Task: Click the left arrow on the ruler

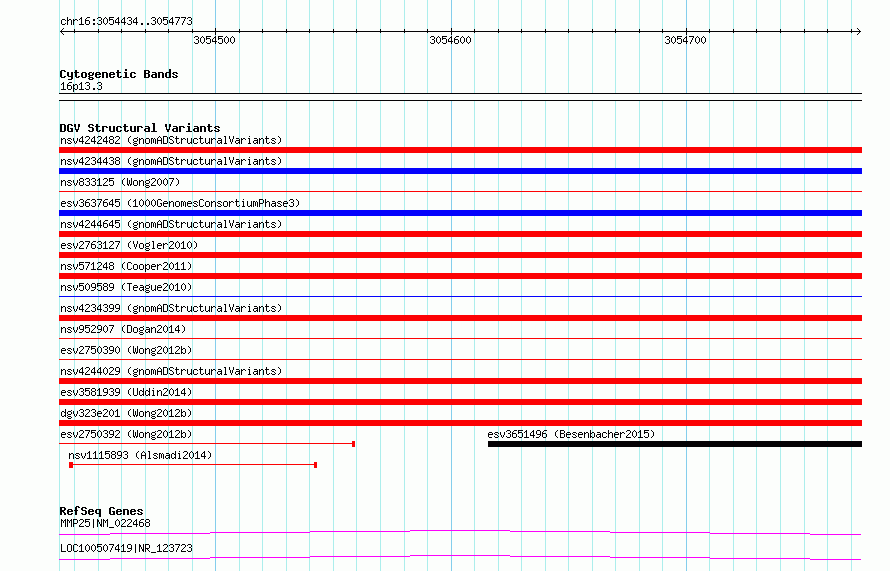Action: pyautogui.click(x=62, y=31)
